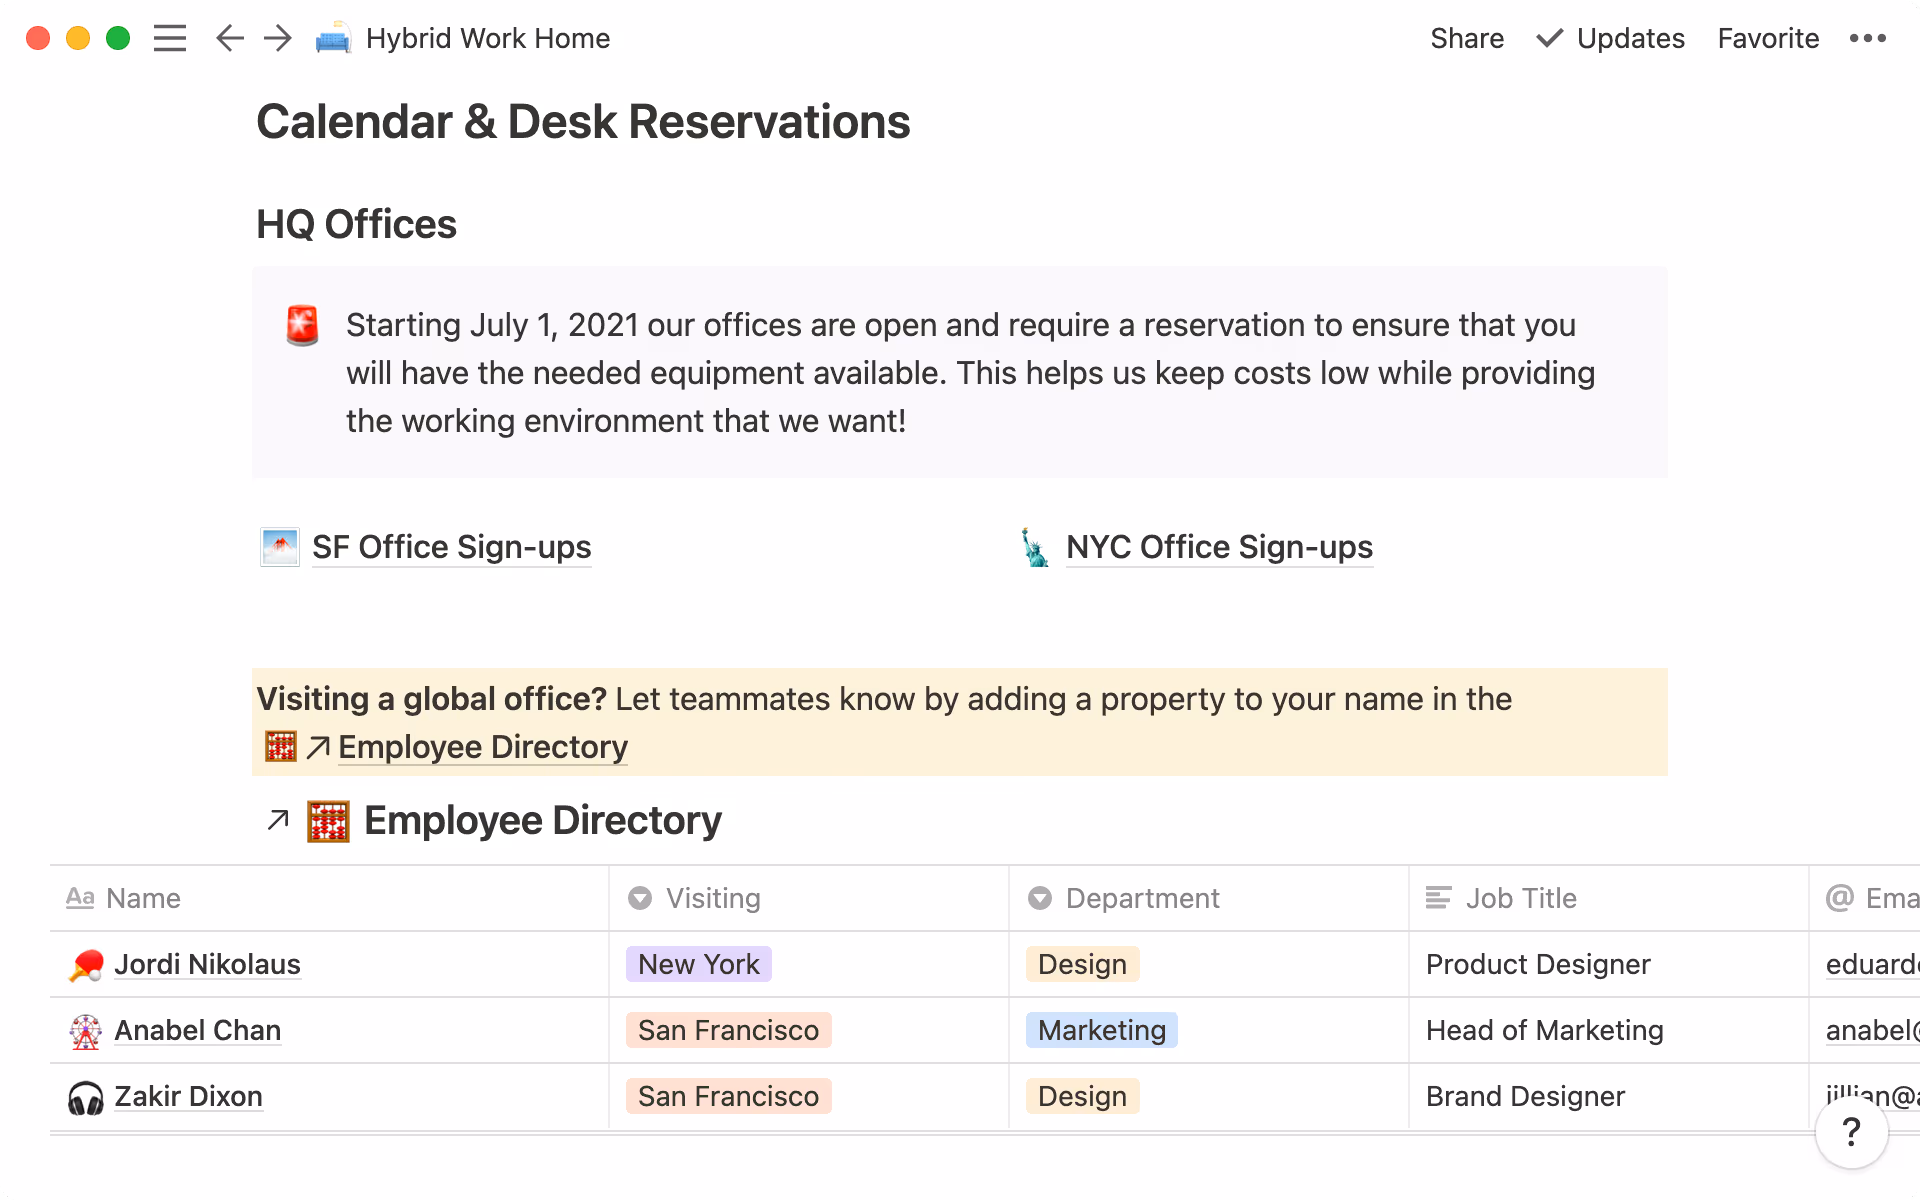The width and height of the screenshot is (1920, 1200).
Task: Click the Statue of Liberty icon for NYC sign-ups
Action: coord(1035,547)
